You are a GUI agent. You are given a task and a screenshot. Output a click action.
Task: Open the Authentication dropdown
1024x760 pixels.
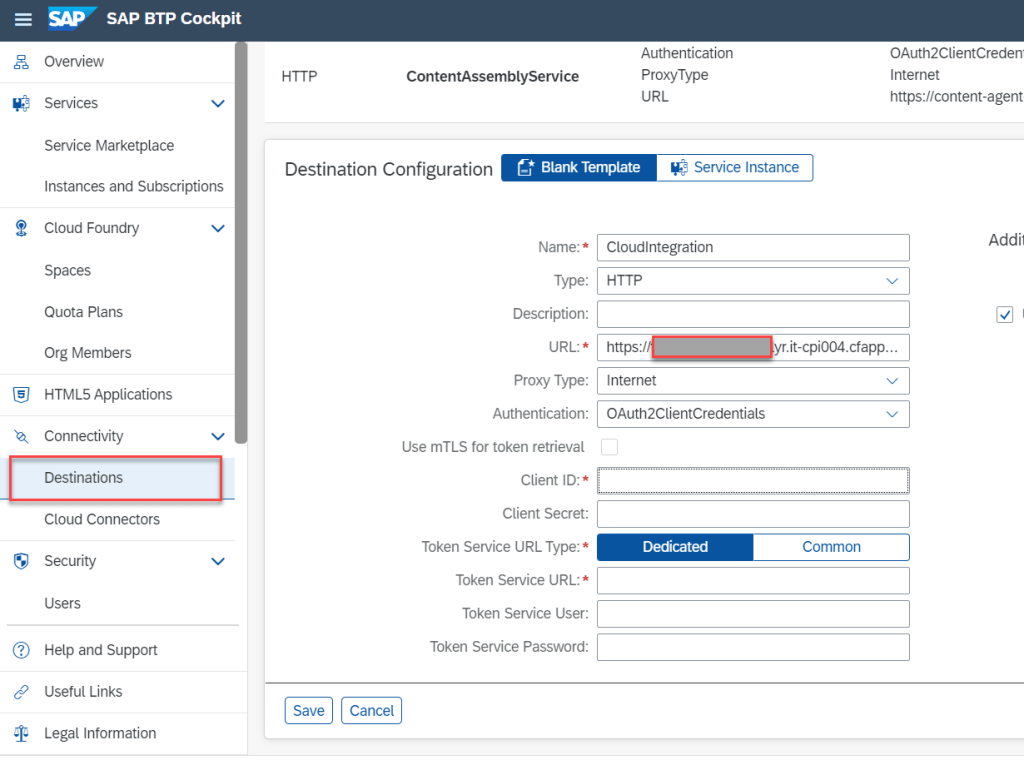(x=753, y=414)
